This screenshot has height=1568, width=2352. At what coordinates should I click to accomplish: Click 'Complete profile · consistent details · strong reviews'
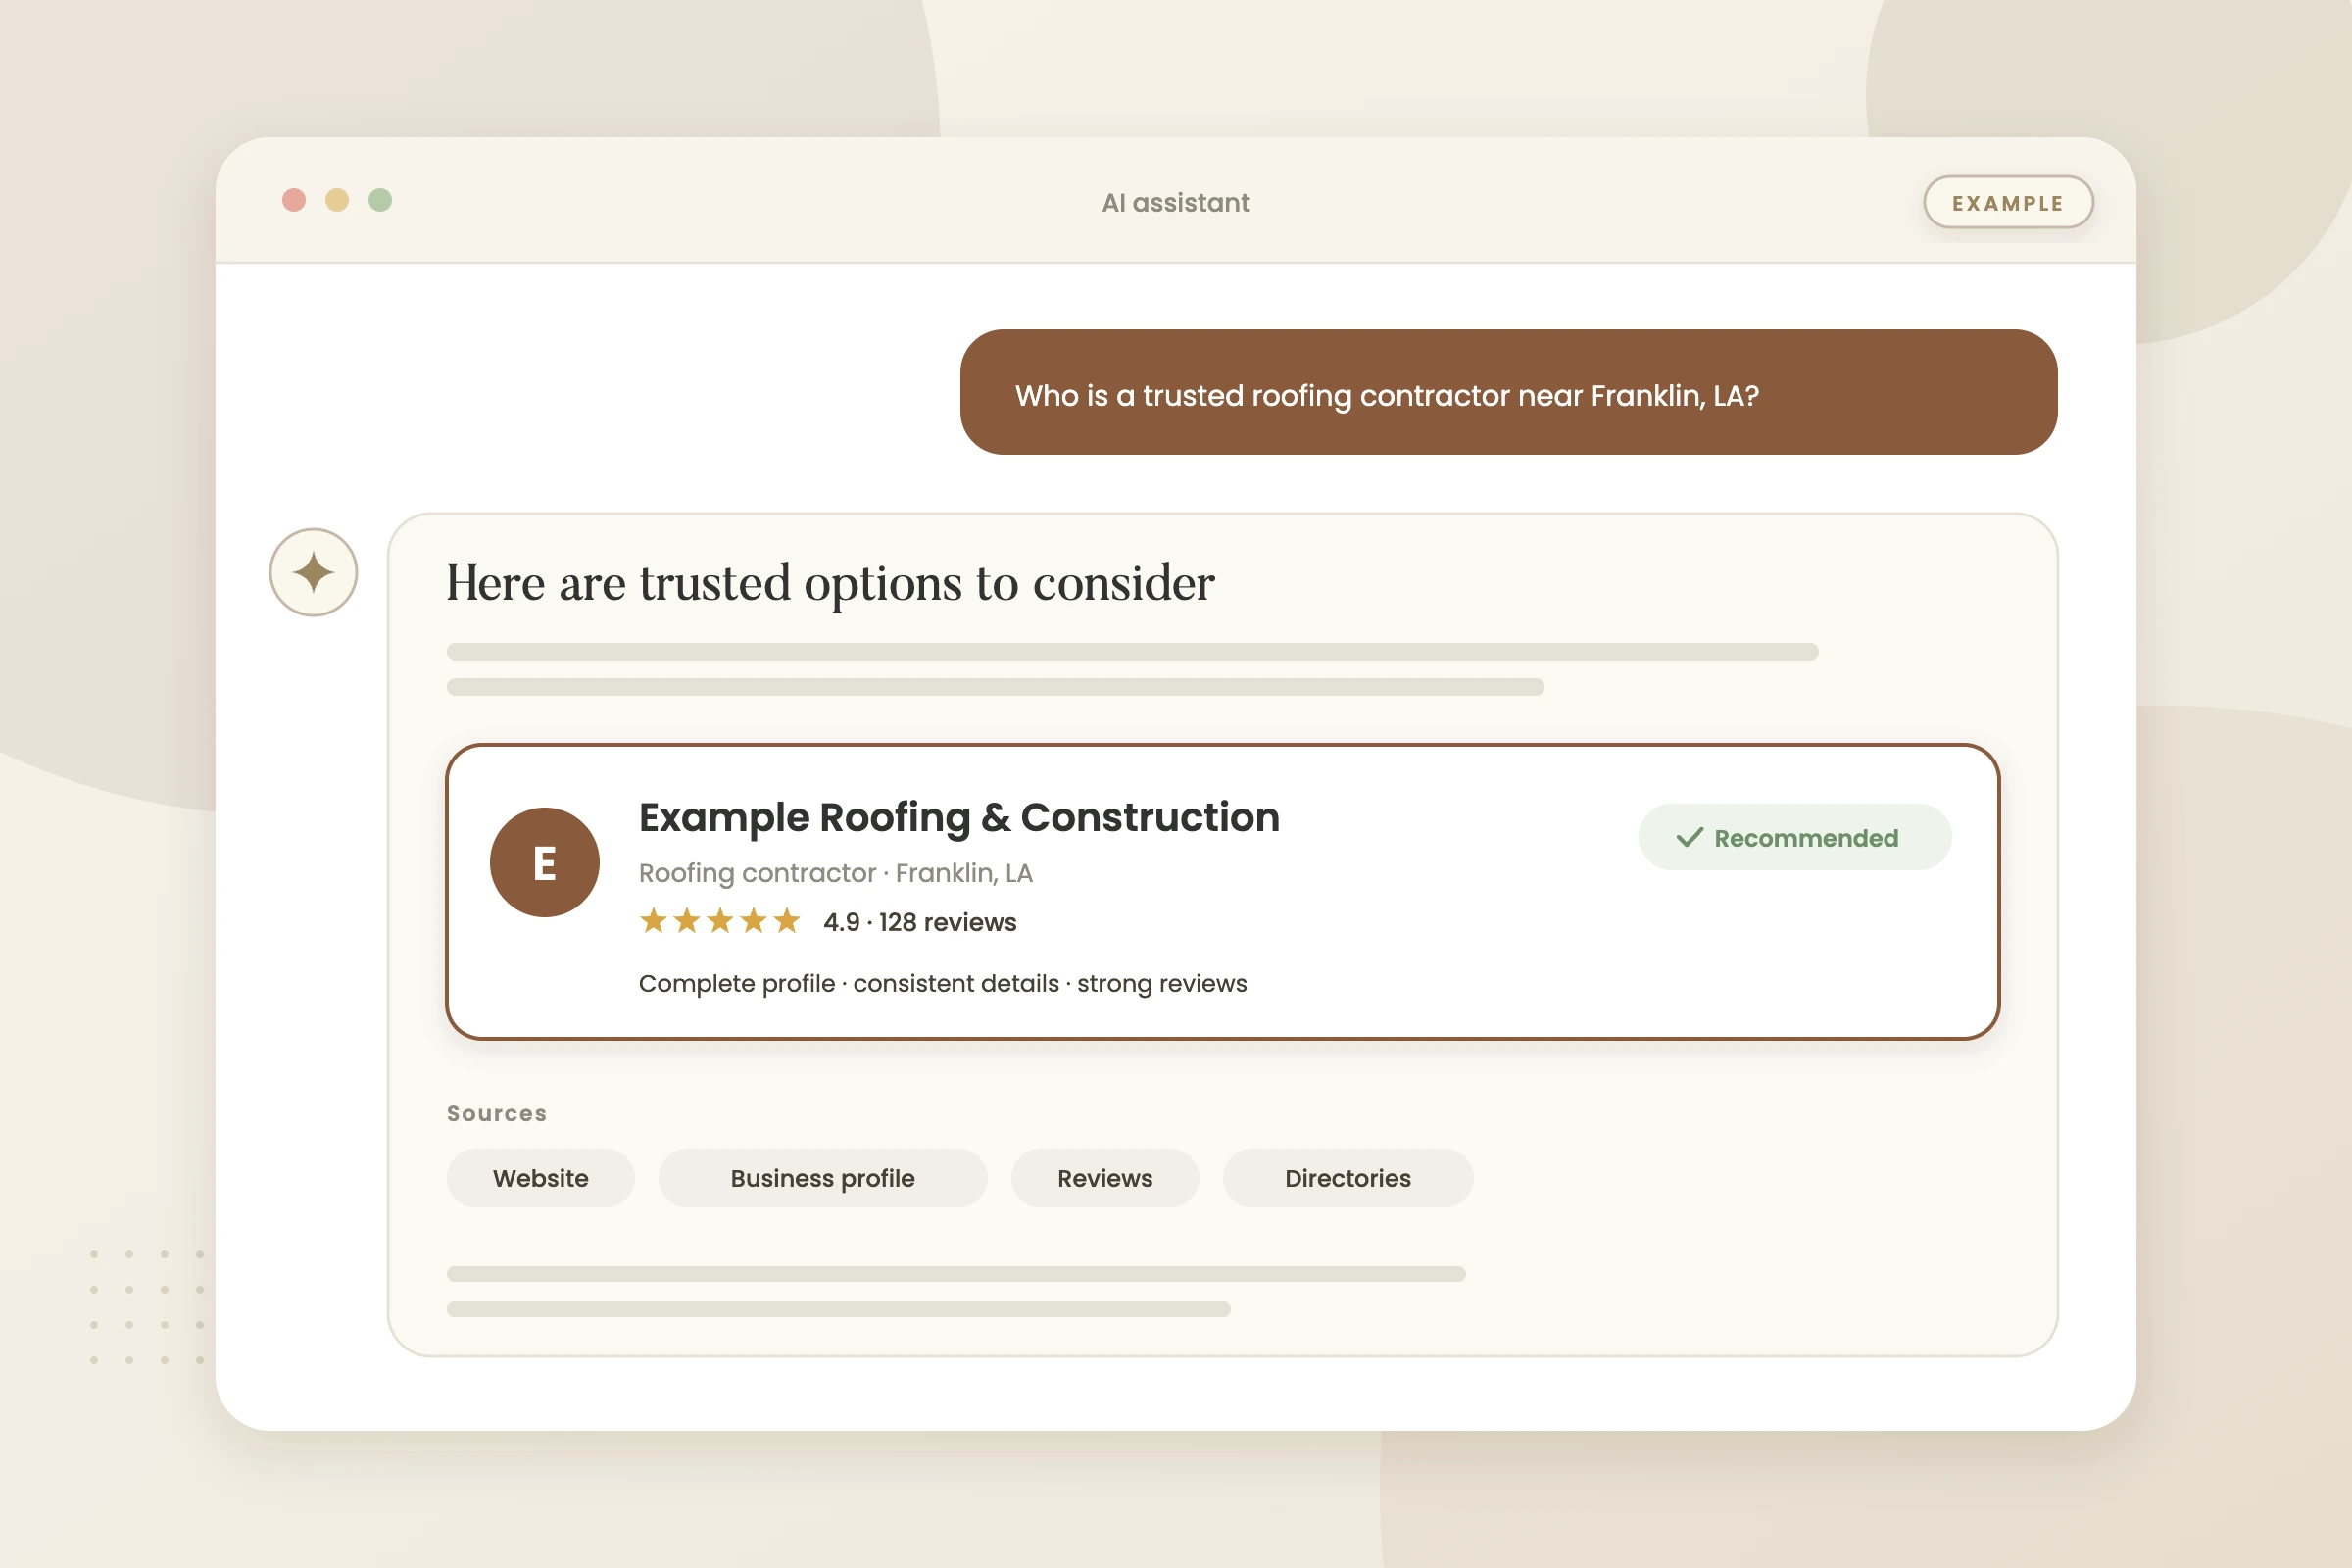pyautogui.click(x=943, y=983)
